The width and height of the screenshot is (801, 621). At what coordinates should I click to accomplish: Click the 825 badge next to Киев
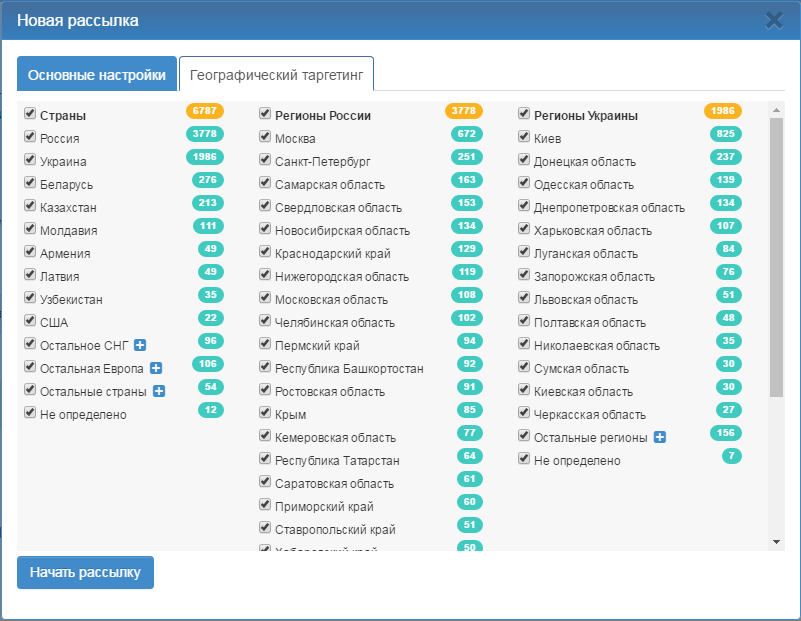pyautogui.click(x=725, y=134)
